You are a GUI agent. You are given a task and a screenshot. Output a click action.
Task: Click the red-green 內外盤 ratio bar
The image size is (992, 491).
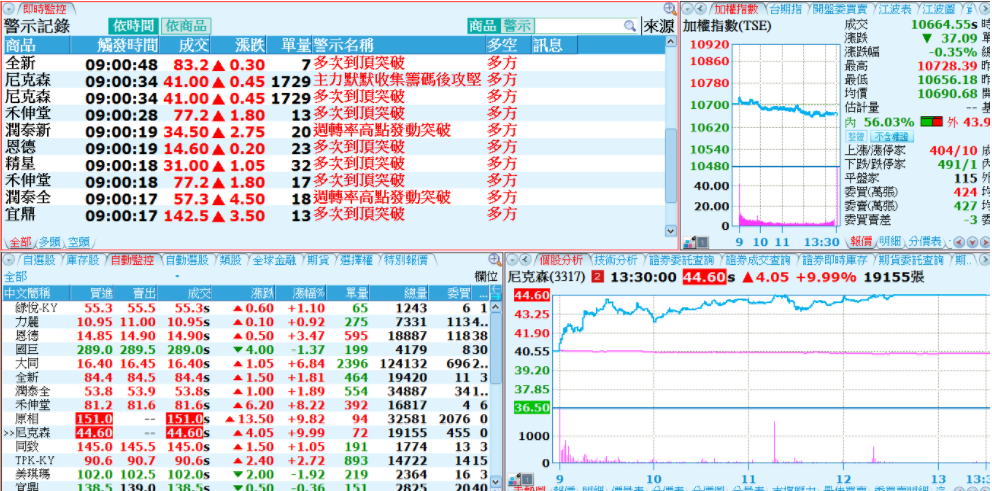click(x=930, y=122)
